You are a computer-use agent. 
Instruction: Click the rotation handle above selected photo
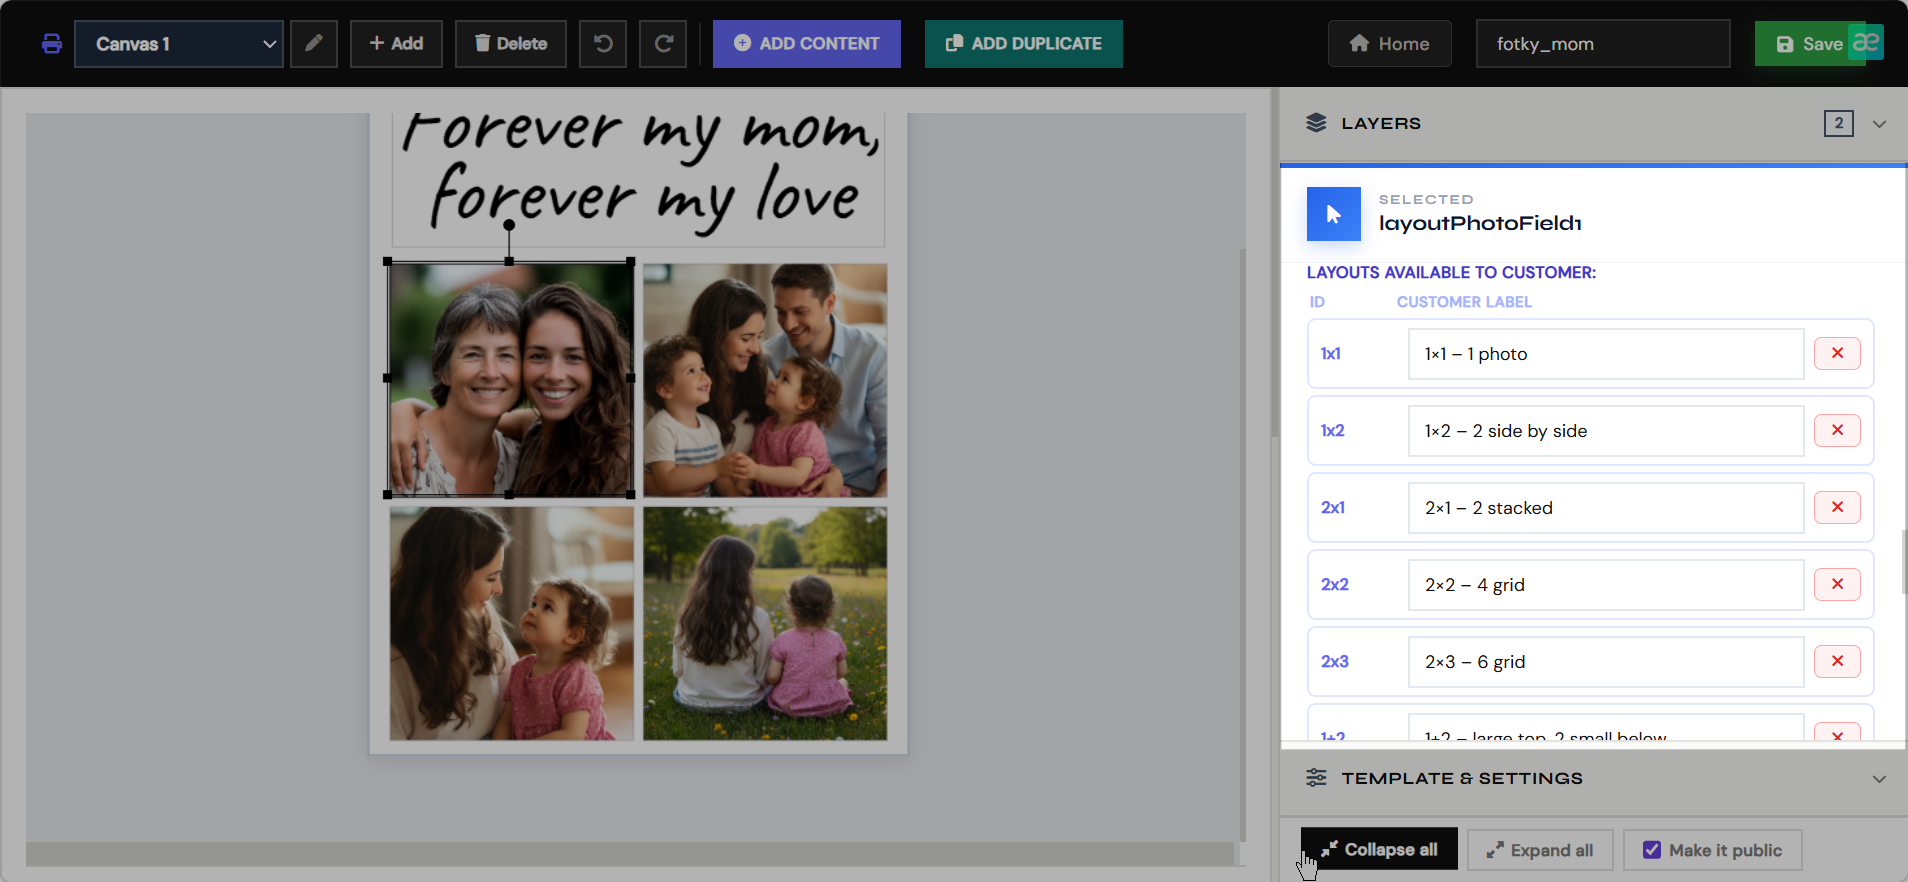509,225
